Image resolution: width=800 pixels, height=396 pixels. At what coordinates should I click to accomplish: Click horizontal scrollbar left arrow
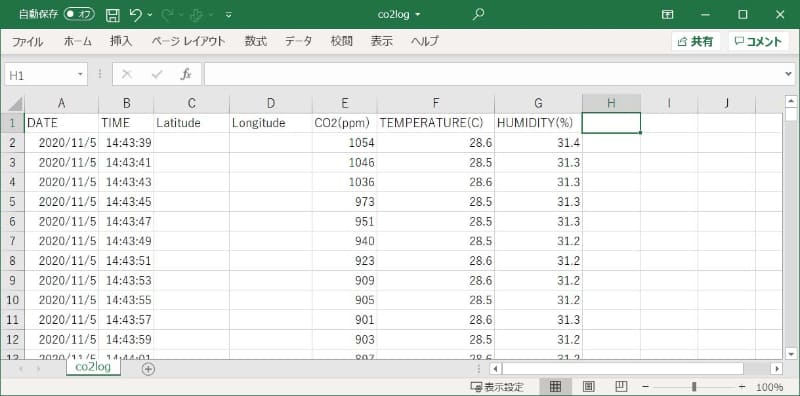(495, 368)
